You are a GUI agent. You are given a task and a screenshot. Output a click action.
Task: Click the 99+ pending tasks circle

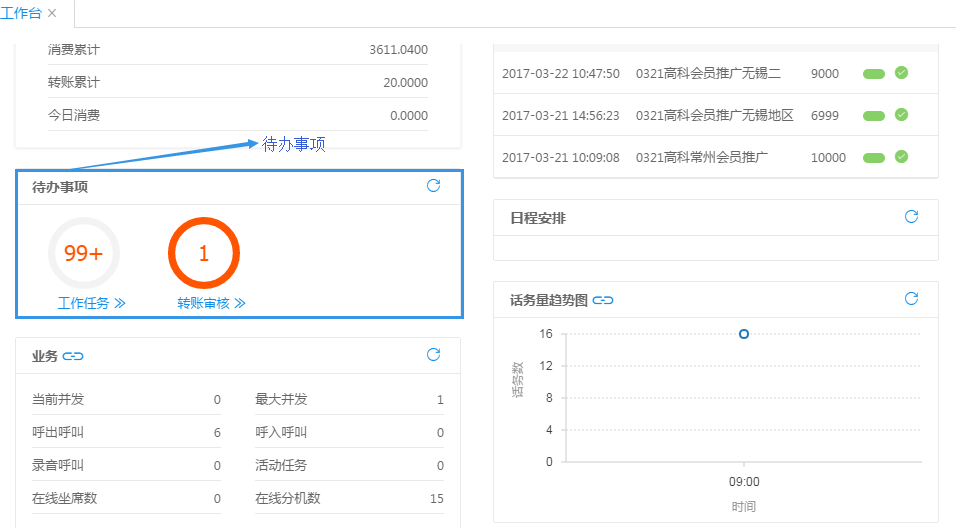pyautogui.click(x=84, y=253)
